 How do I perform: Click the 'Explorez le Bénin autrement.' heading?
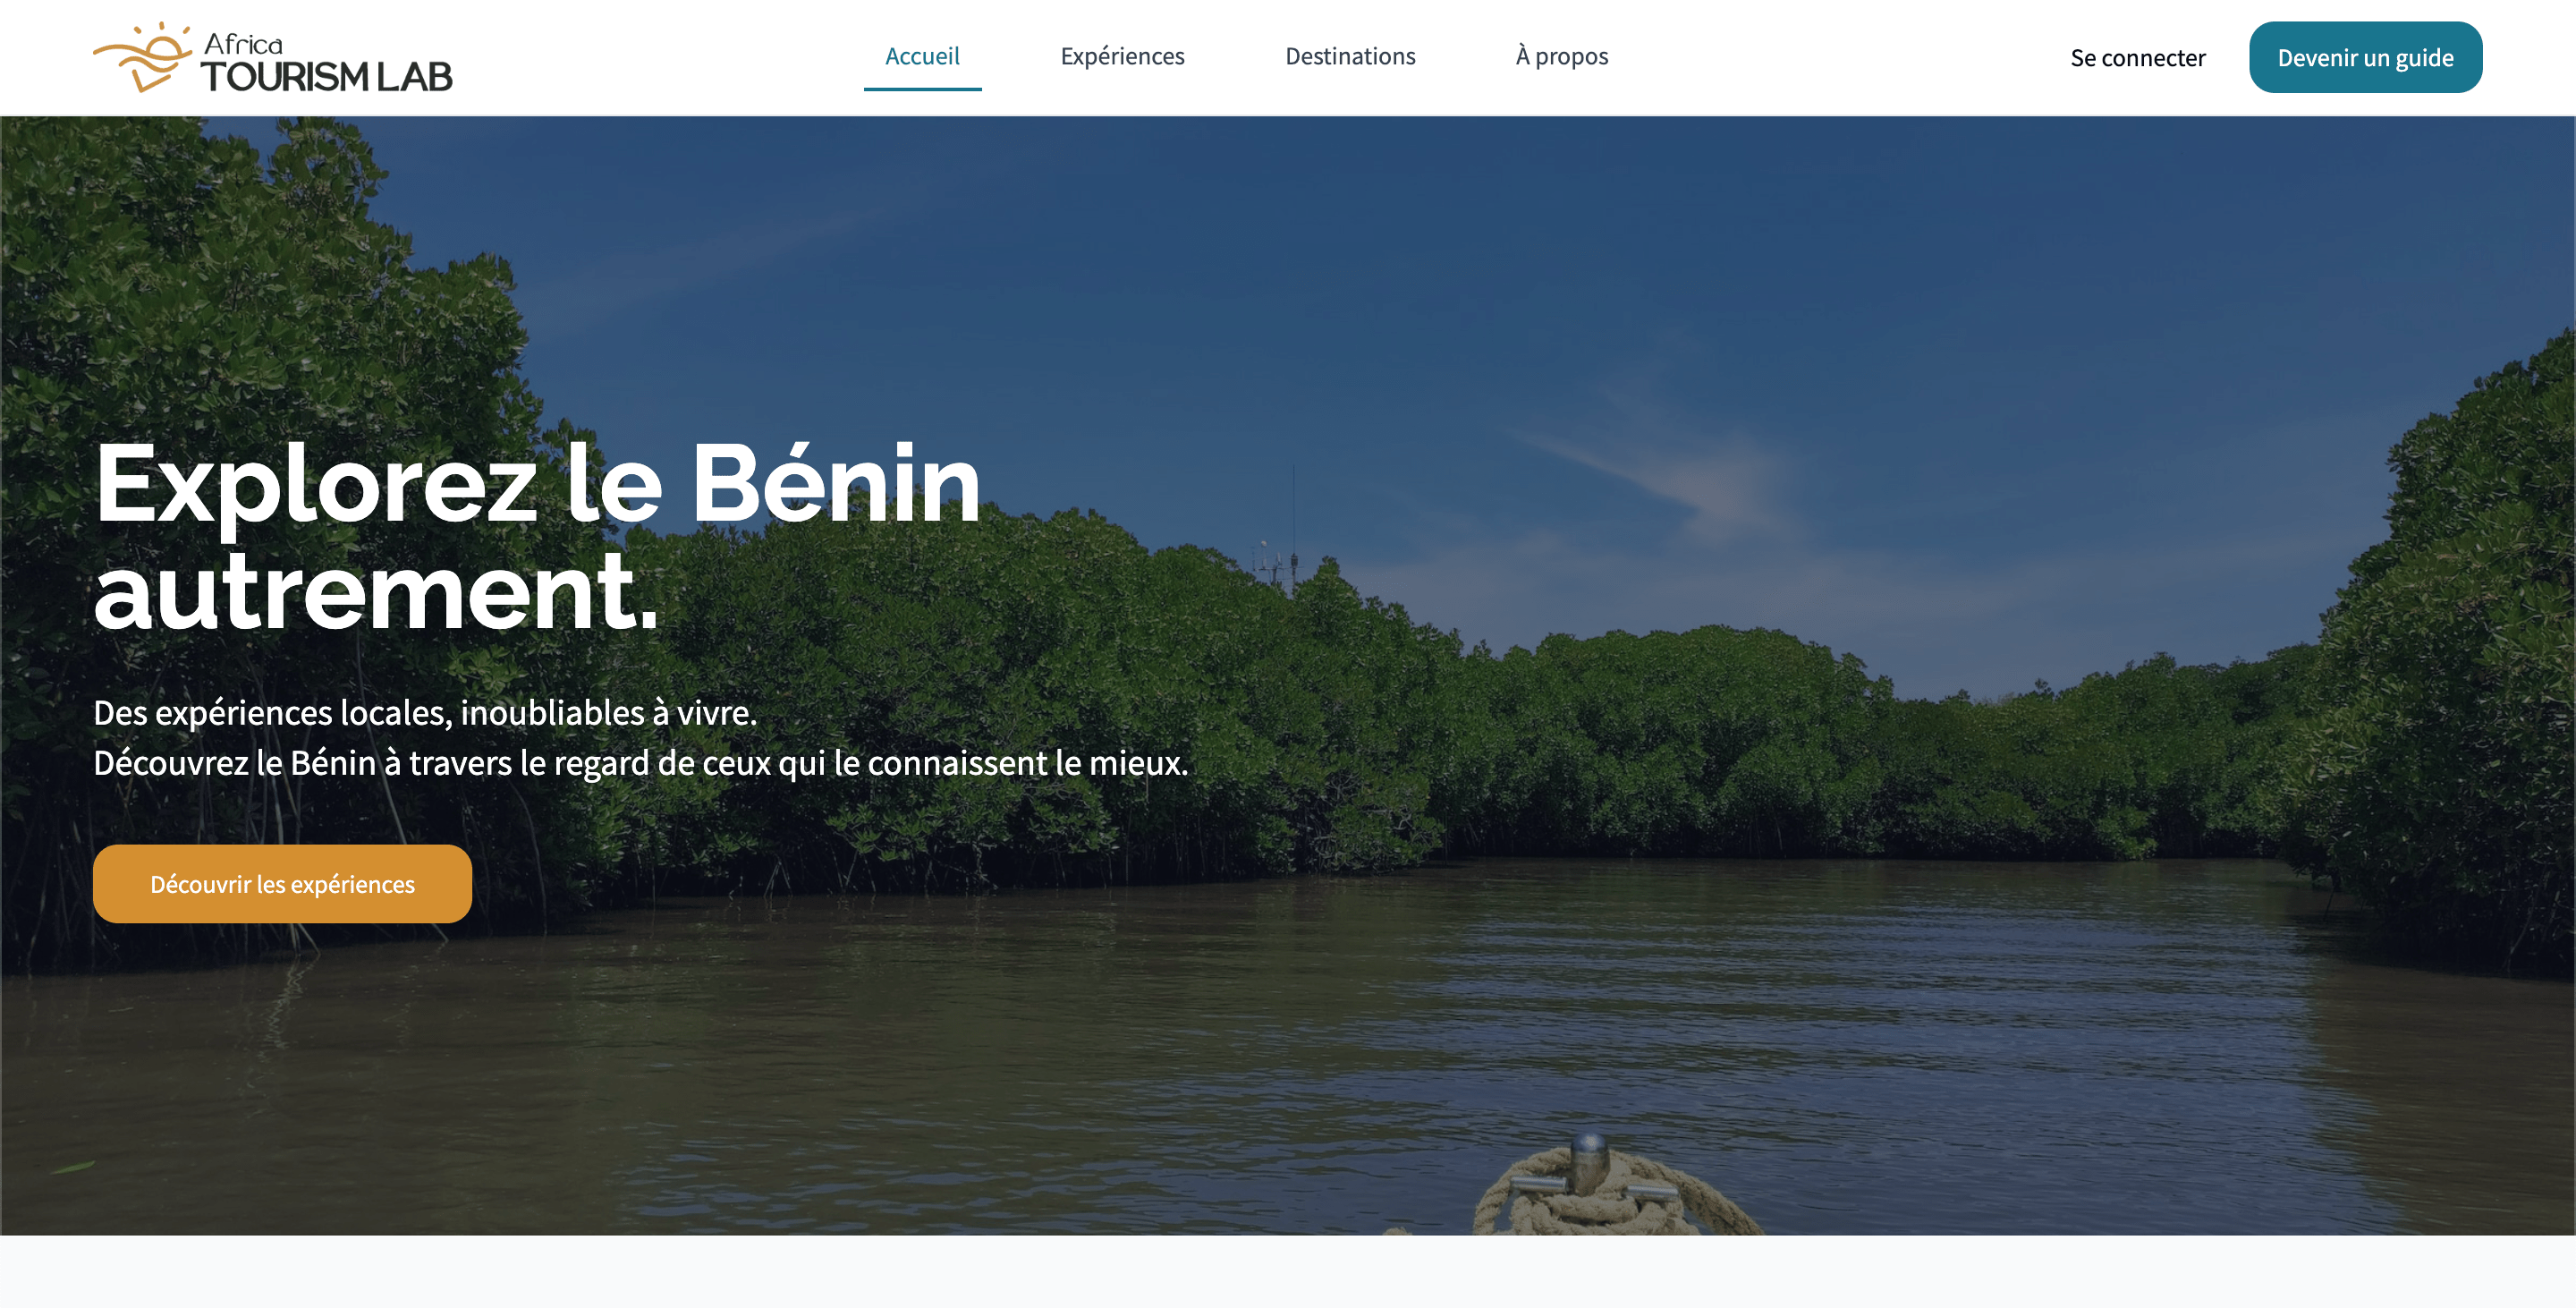[537, 537]
